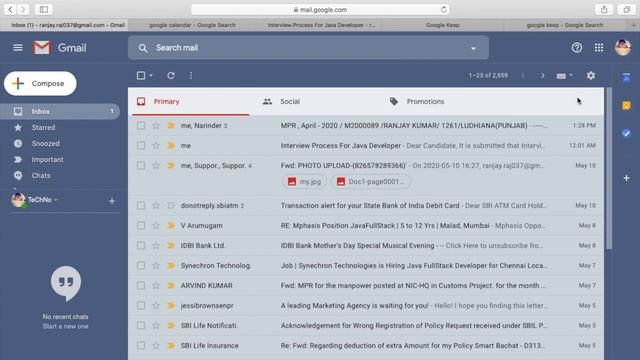Select checkbox for Interview Process email
Screen dimensions: 640x360
[x=141, y=145]
